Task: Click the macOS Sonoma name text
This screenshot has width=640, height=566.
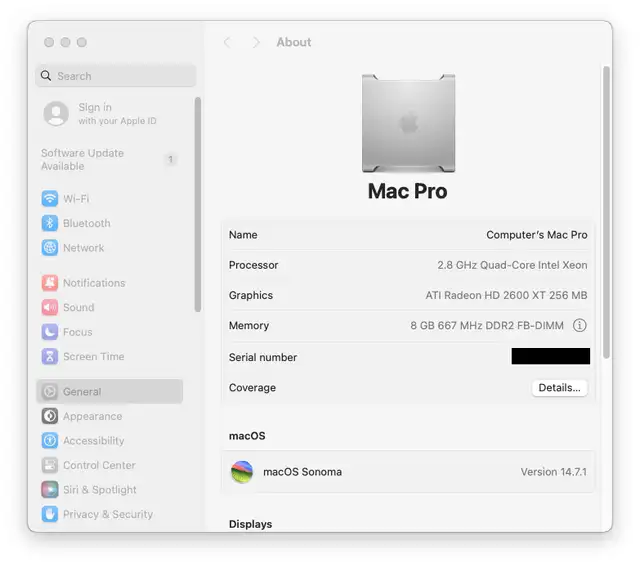Action: 302,472
